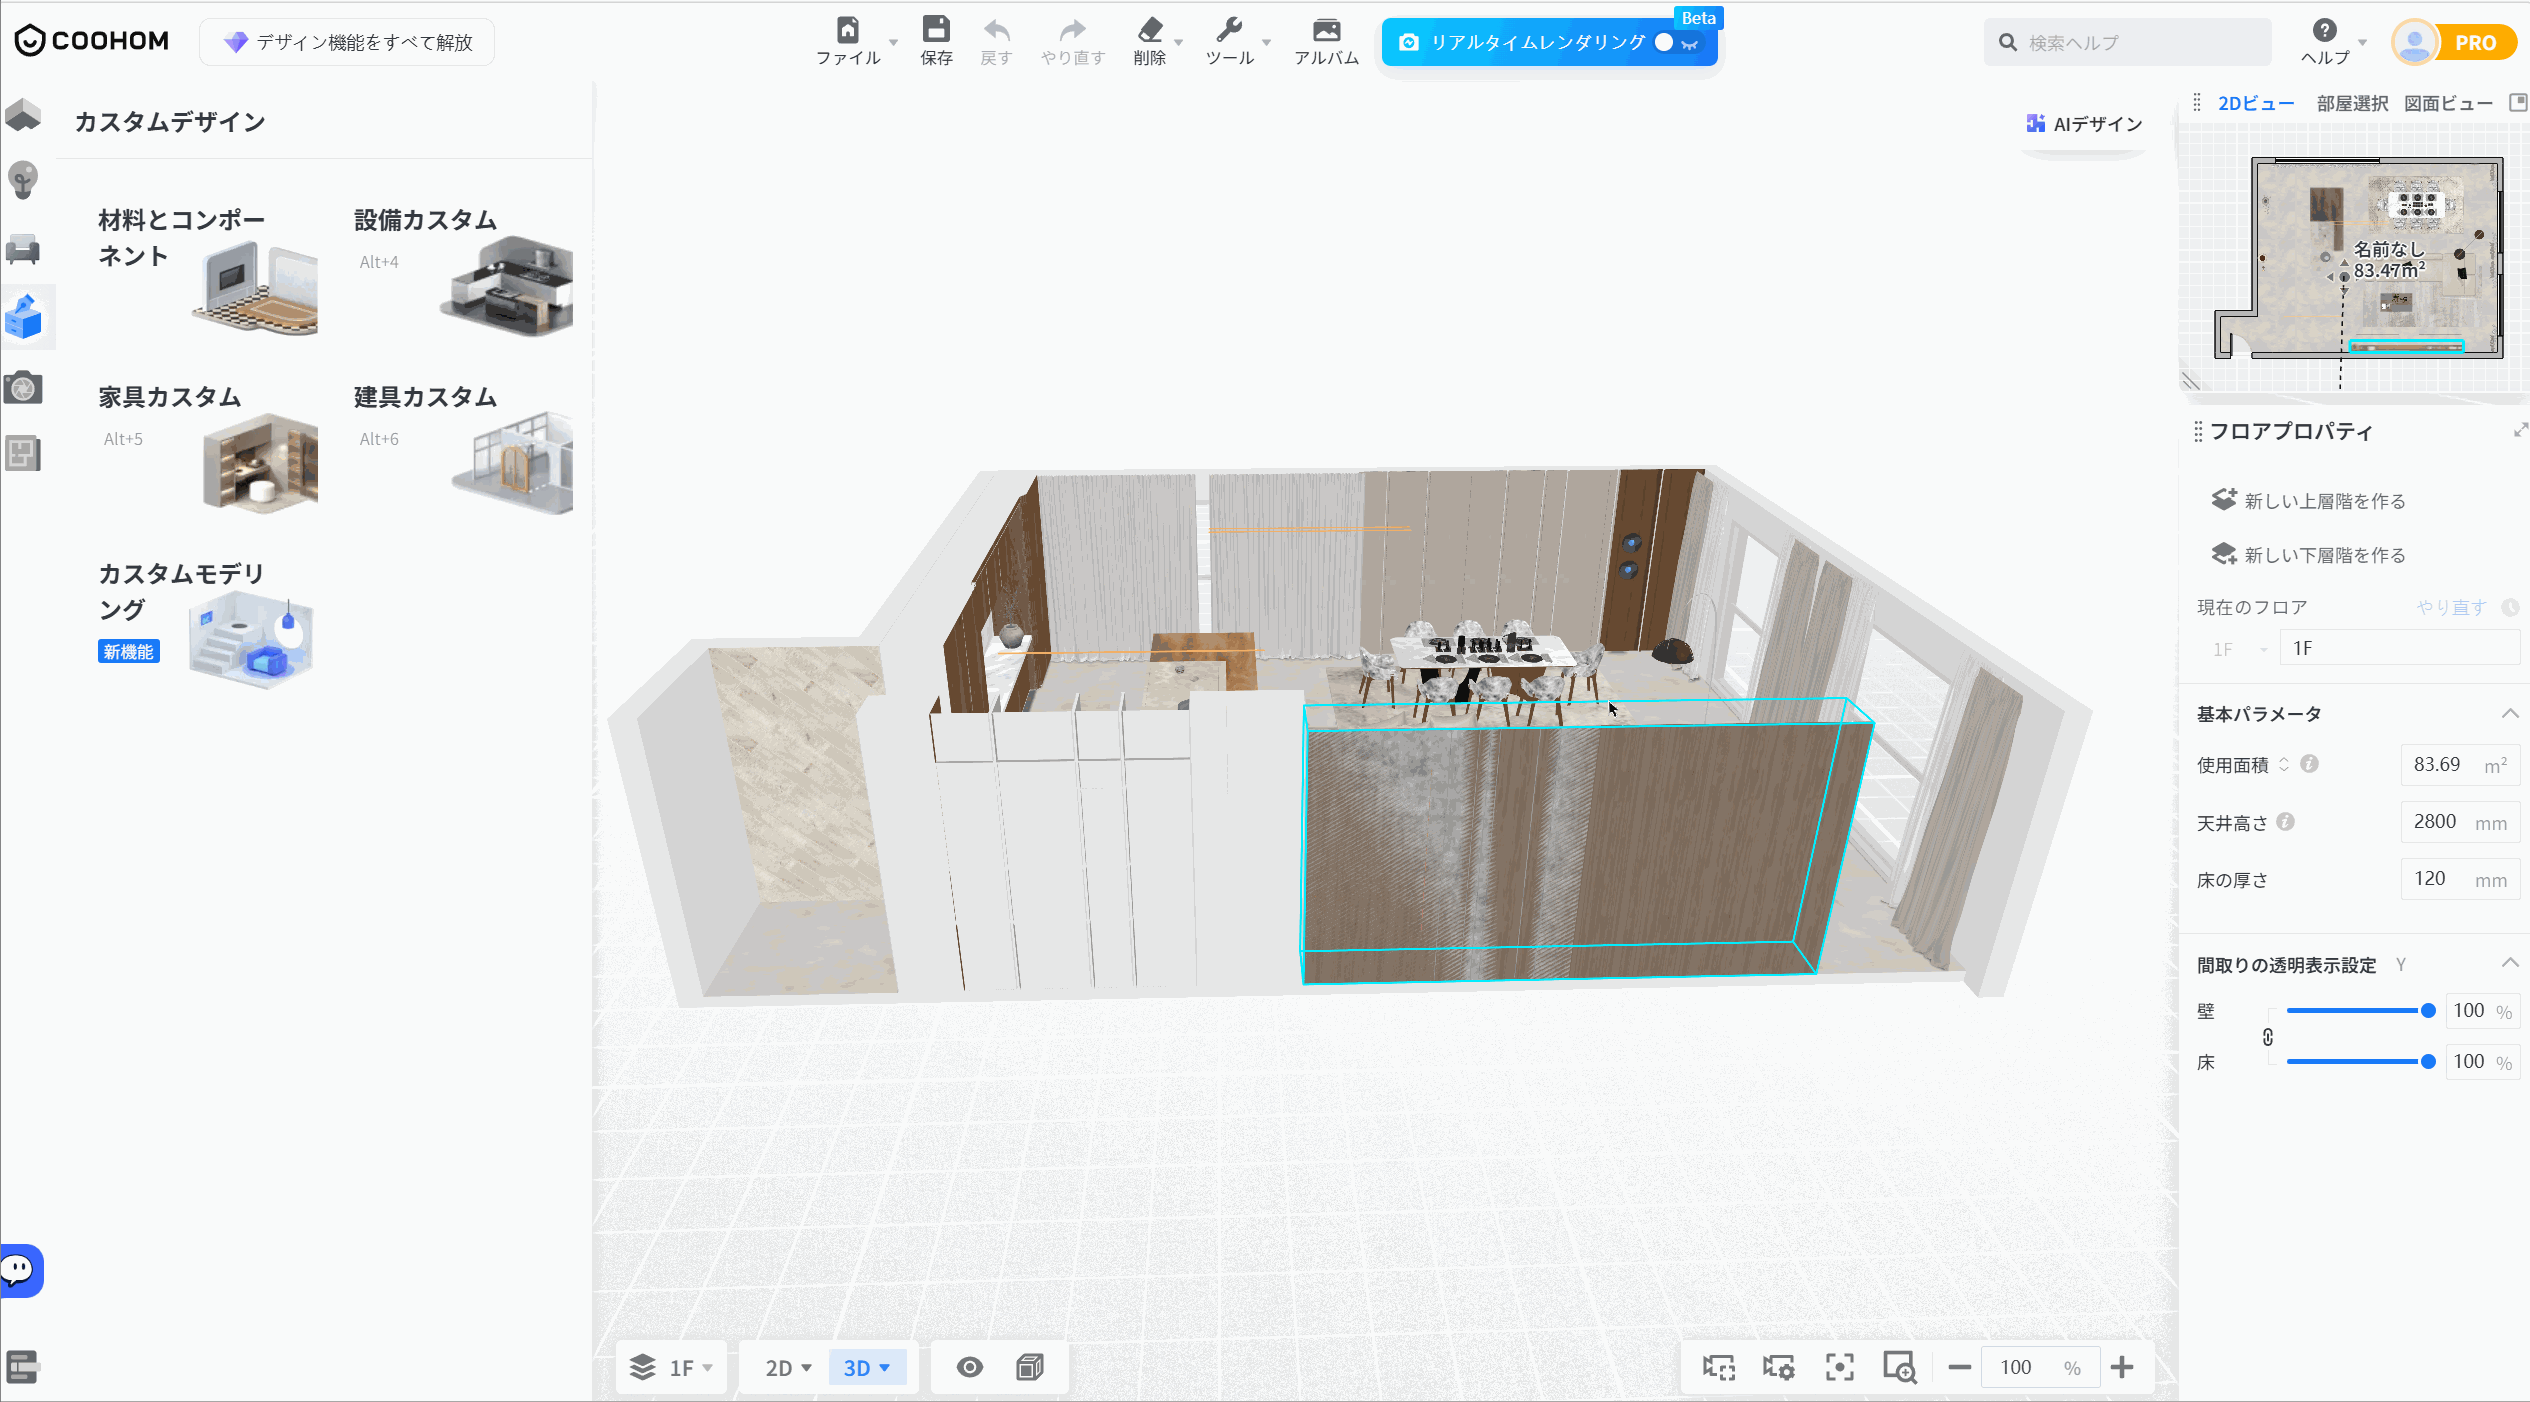Open 設備カスタム category

pyautogui.click(x=464, y=270)
